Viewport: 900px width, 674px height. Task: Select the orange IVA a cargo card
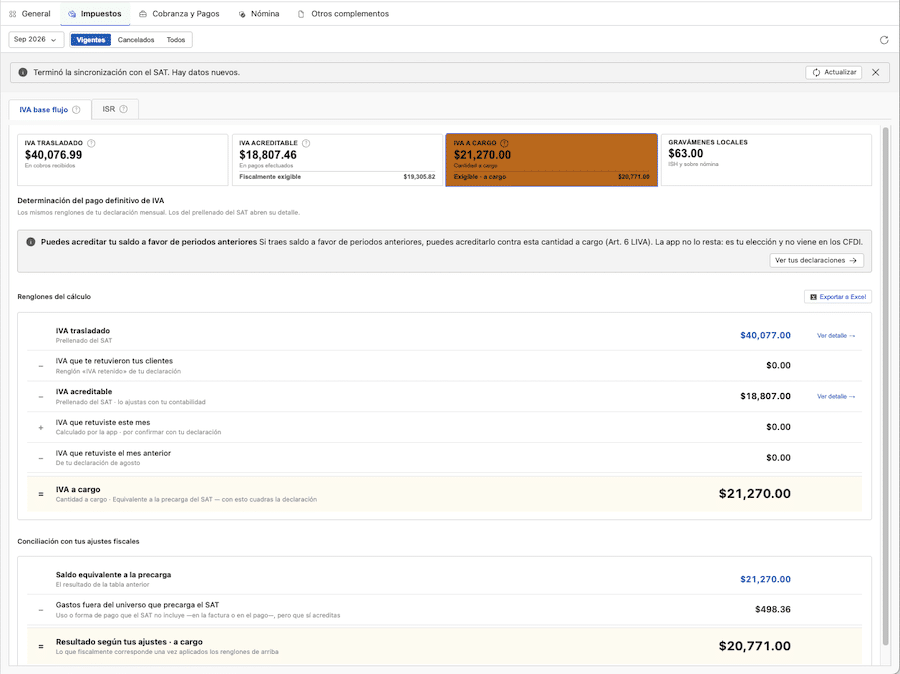tap(552, 160)
